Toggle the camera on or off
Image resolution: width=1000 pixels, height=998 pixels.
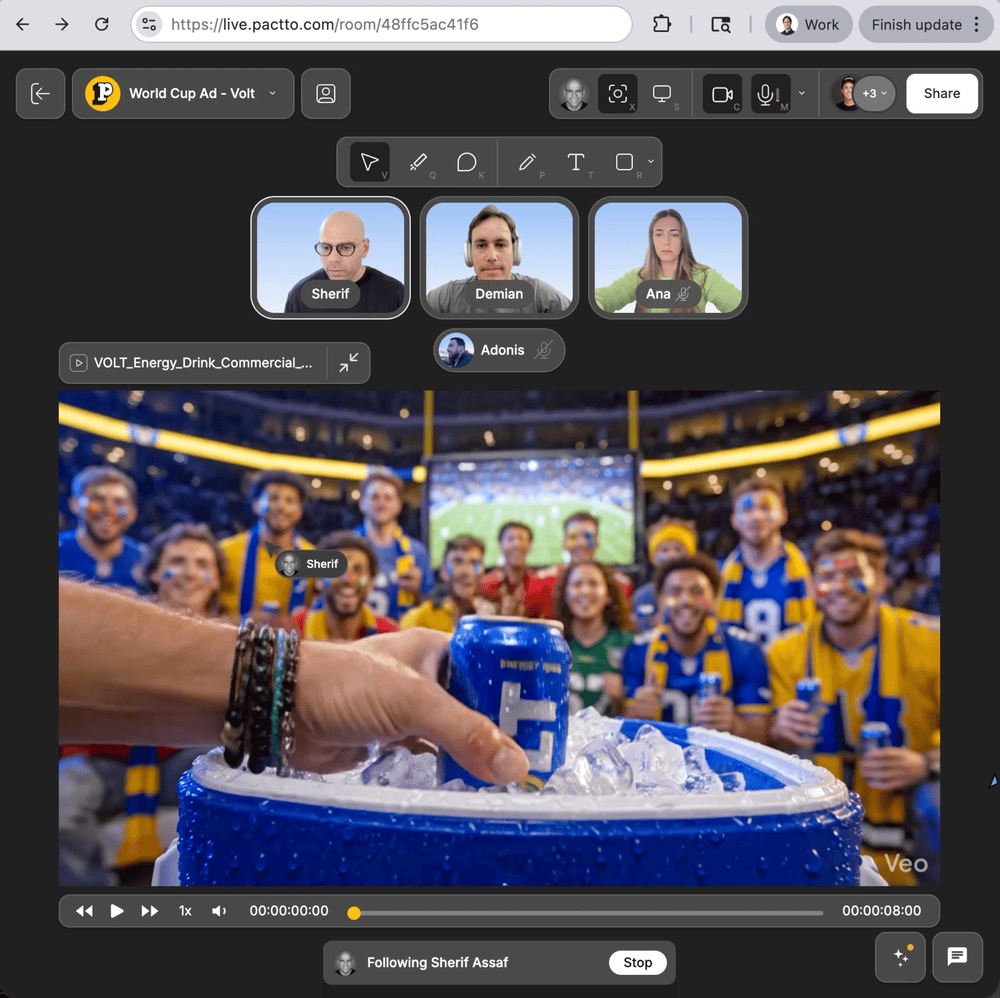pyautogui.click(x=722, y=94)
